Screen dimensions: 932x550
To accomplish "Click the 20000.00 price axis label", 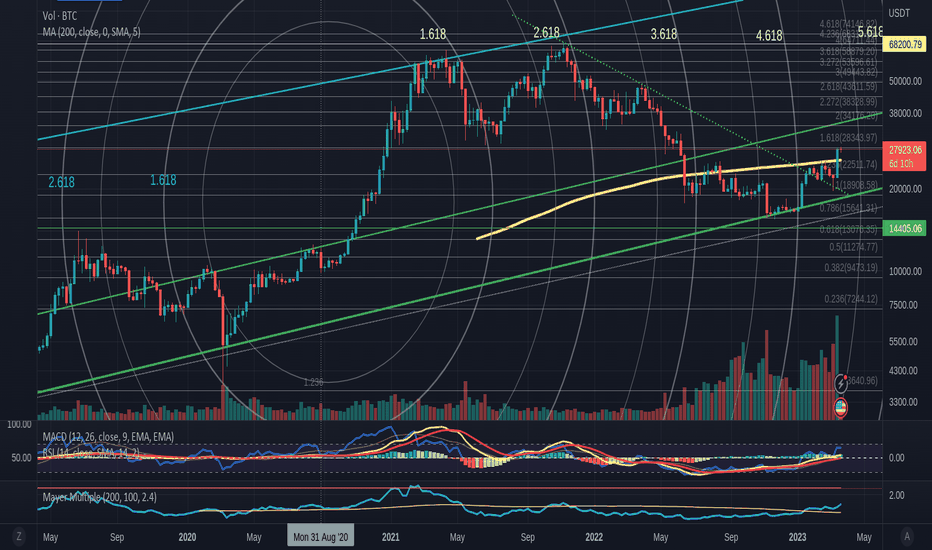I will click(x=905, y=189).
